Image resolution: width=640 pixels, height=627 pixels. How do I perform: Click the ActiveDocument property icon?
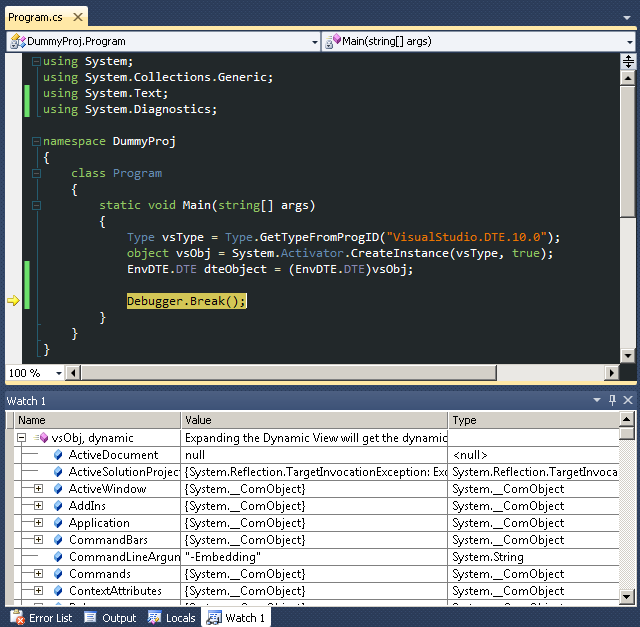(58, 455)
